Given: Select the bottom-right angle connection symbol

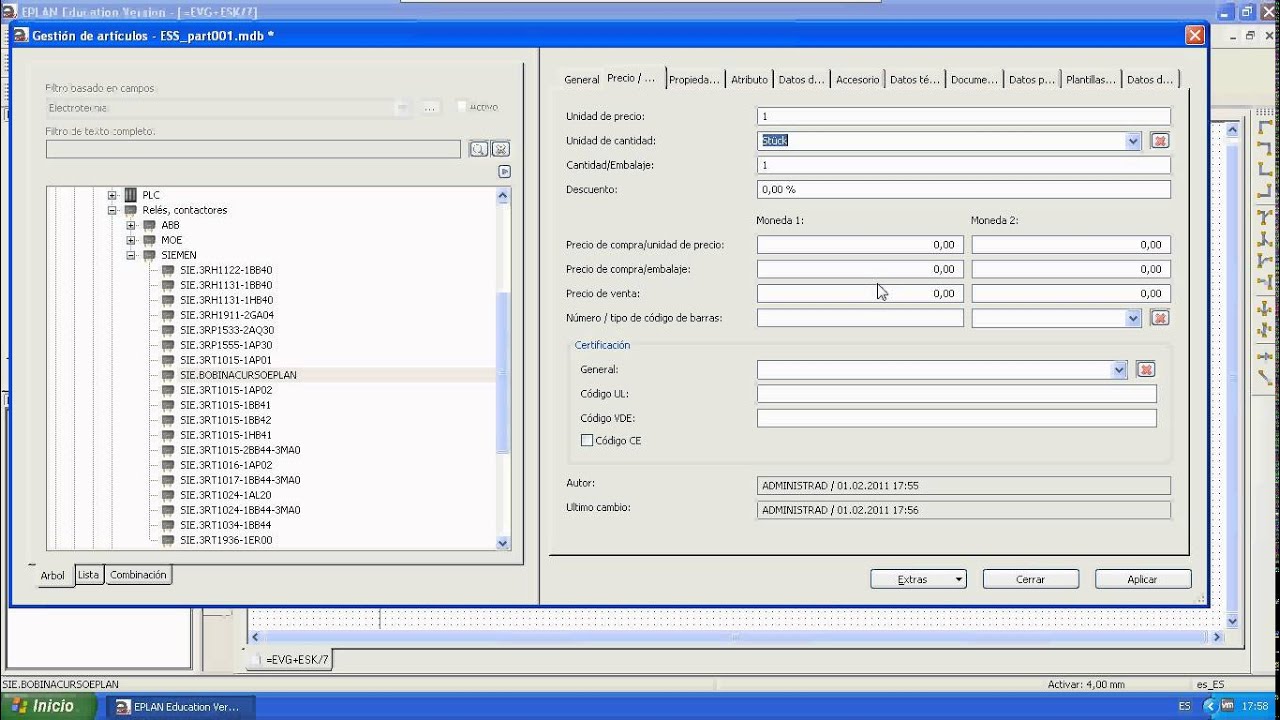Looking at the screenshot, I should pyautogui.click(x=1265, y=190).
